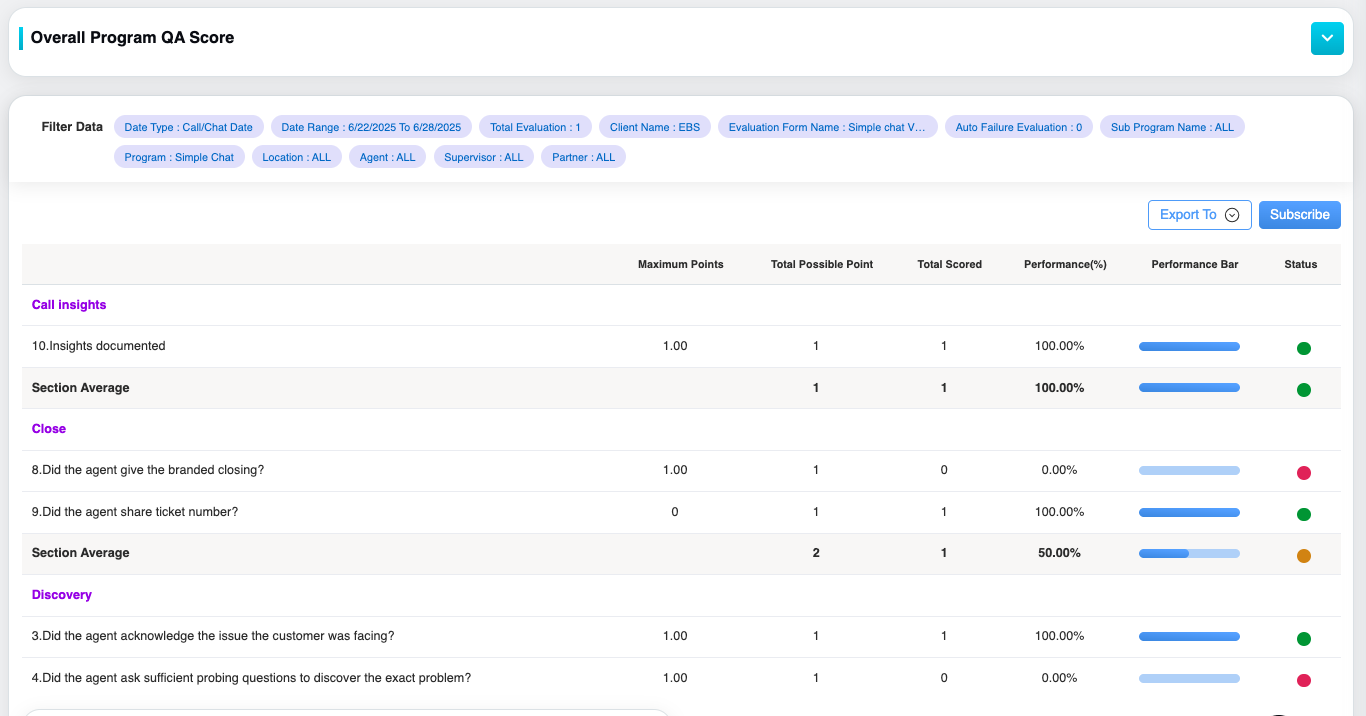Click the Total Scored column header
The image size is (1366, 716).
coord(949,265)
